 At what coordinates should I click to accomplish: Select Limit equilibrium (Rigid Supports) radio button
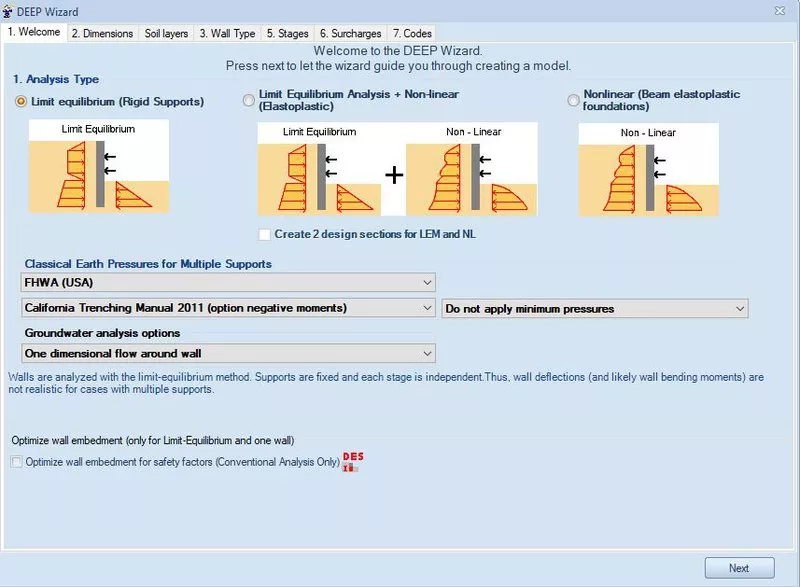(21, 101)
